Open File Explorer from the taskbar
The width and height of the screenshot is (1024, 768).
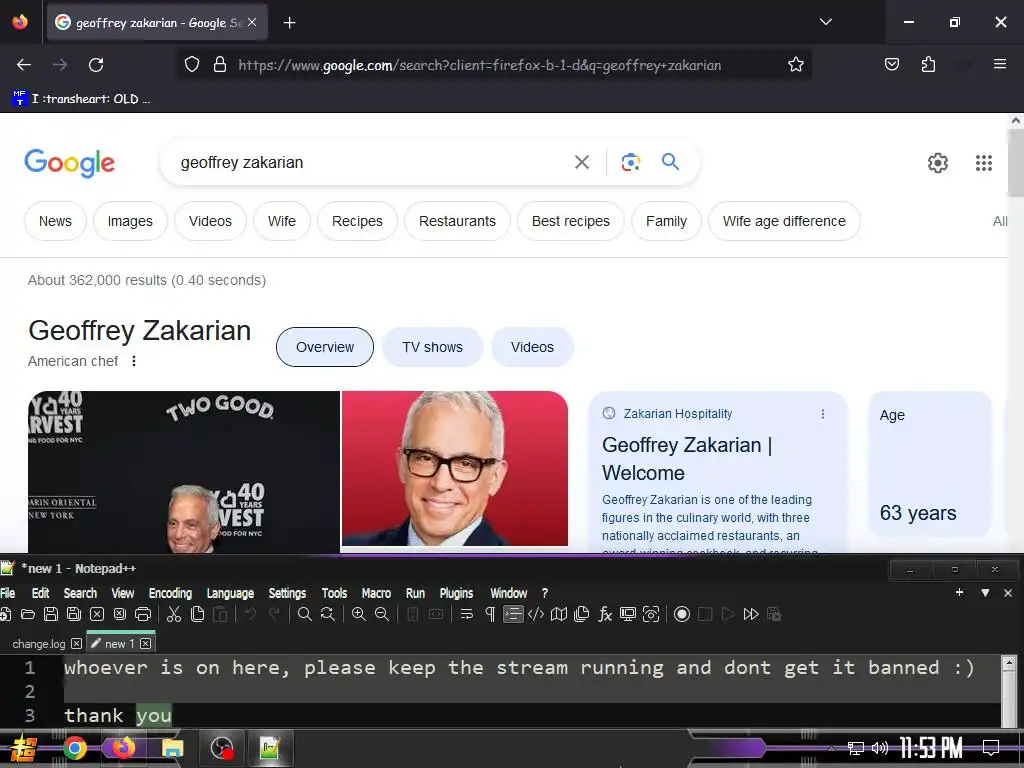pos(172,748)
